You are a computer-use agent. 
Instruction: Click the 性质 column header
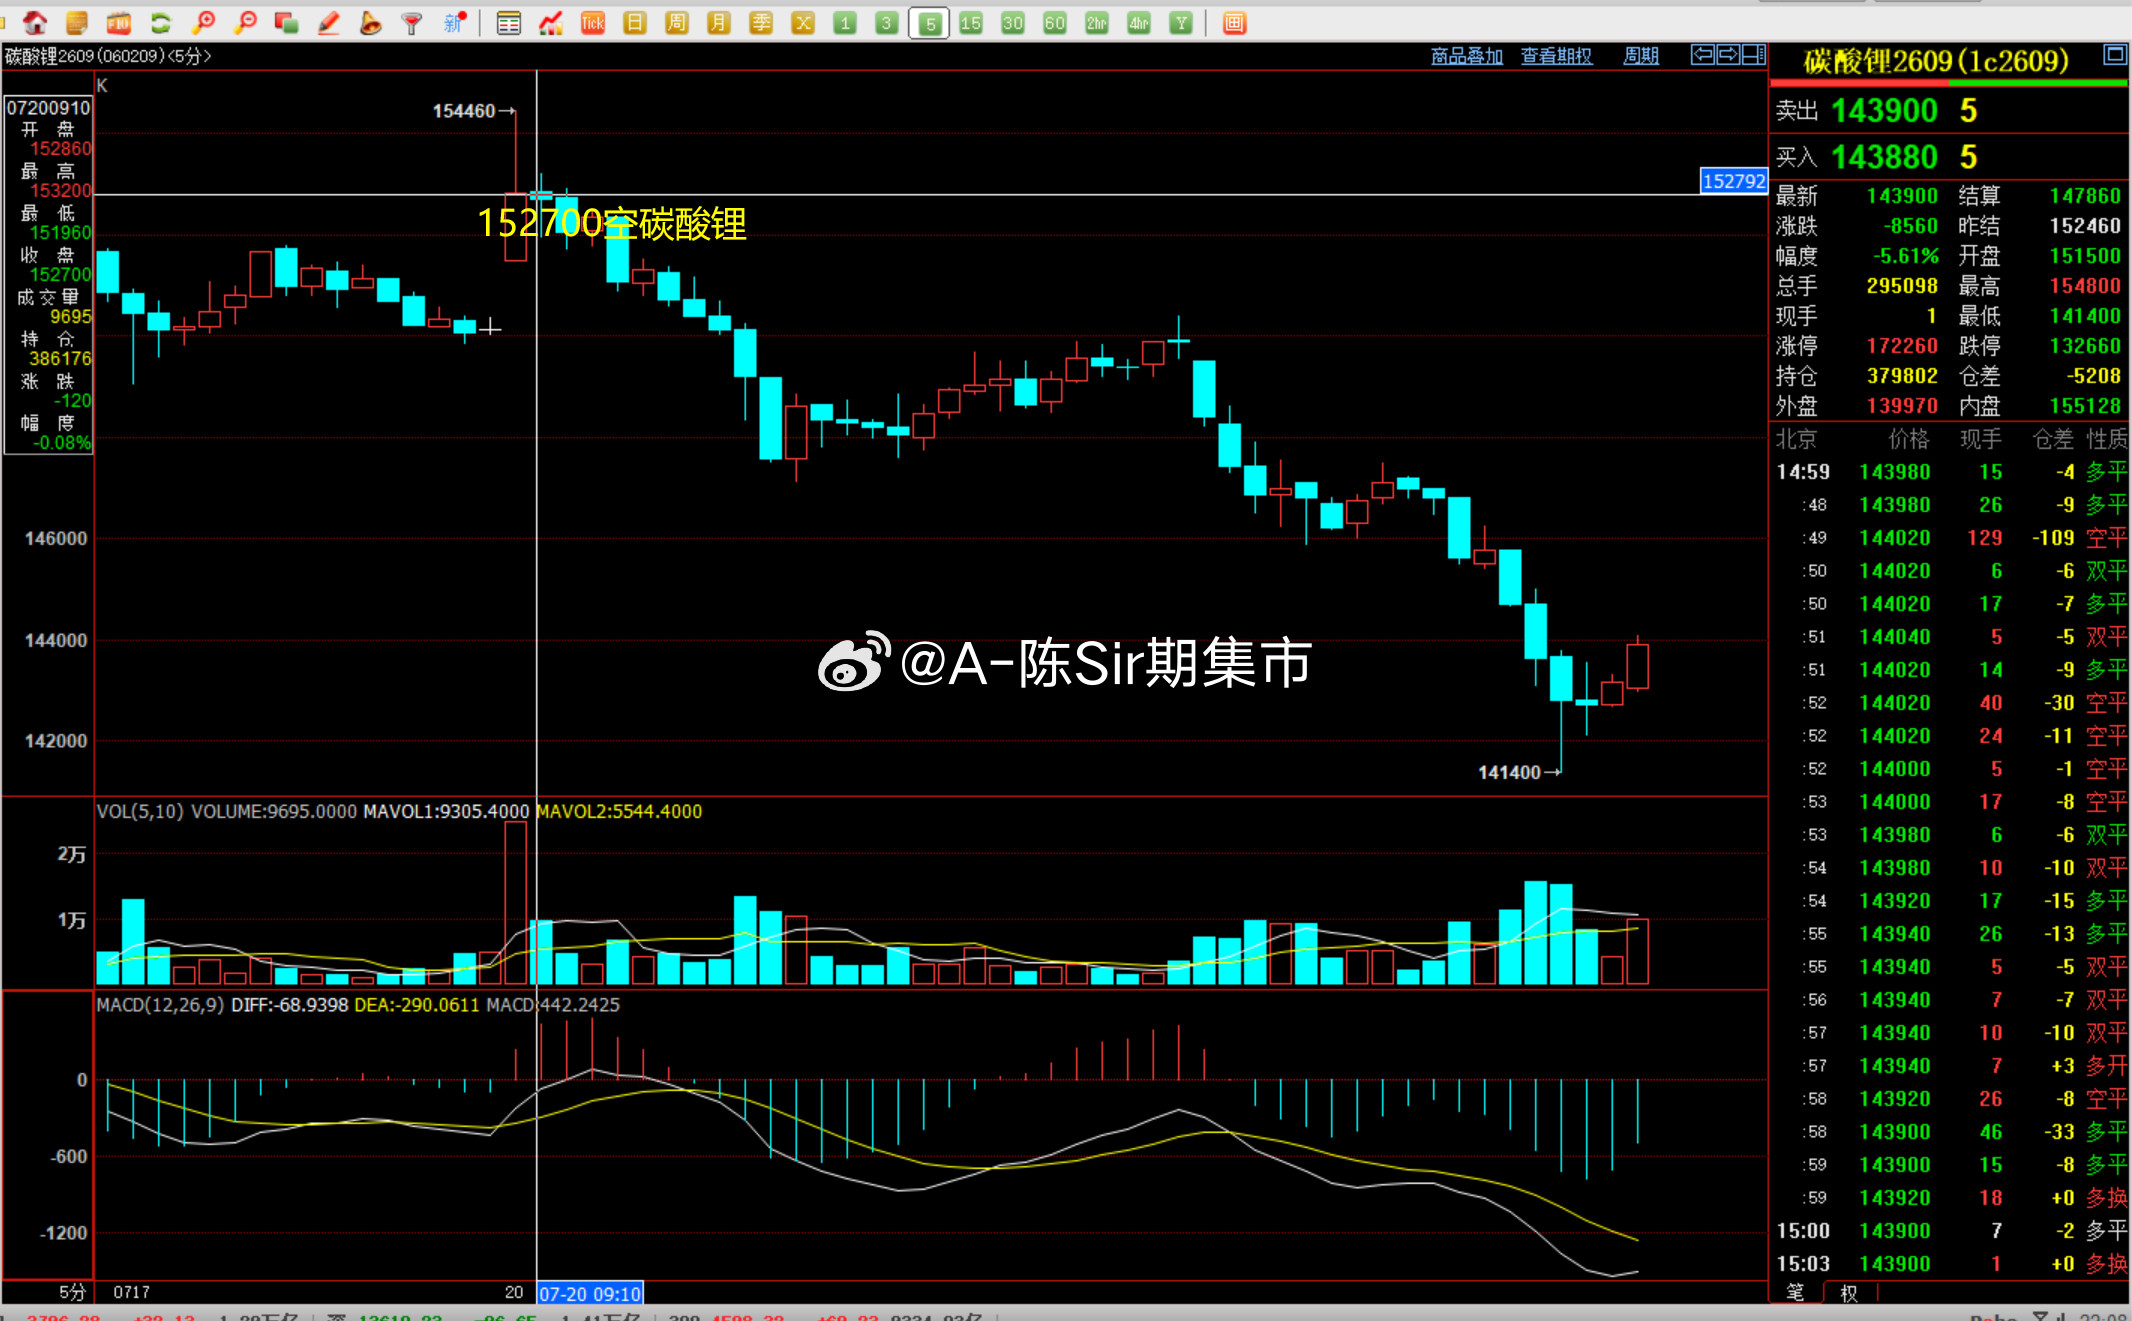click(x=2107, y=439)
